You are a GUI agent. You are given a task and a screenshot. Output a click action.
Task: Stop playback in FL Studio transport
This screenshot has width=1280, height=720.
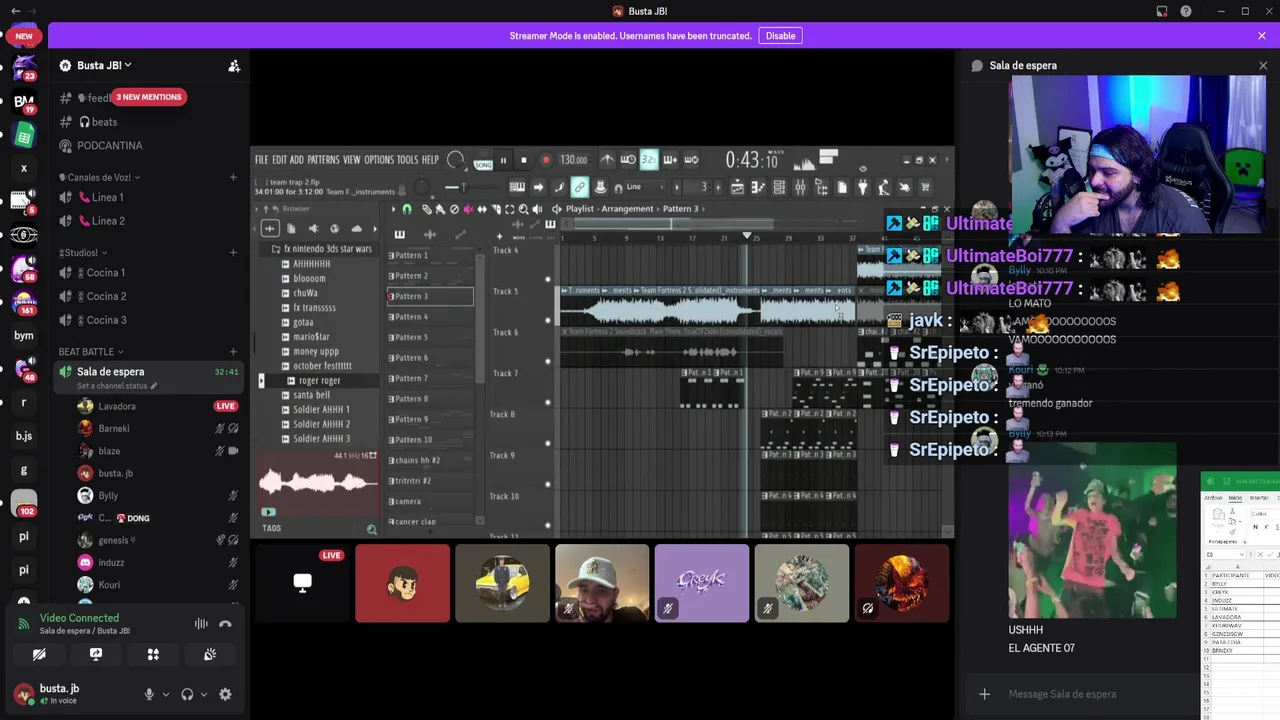tap(524, 160)
